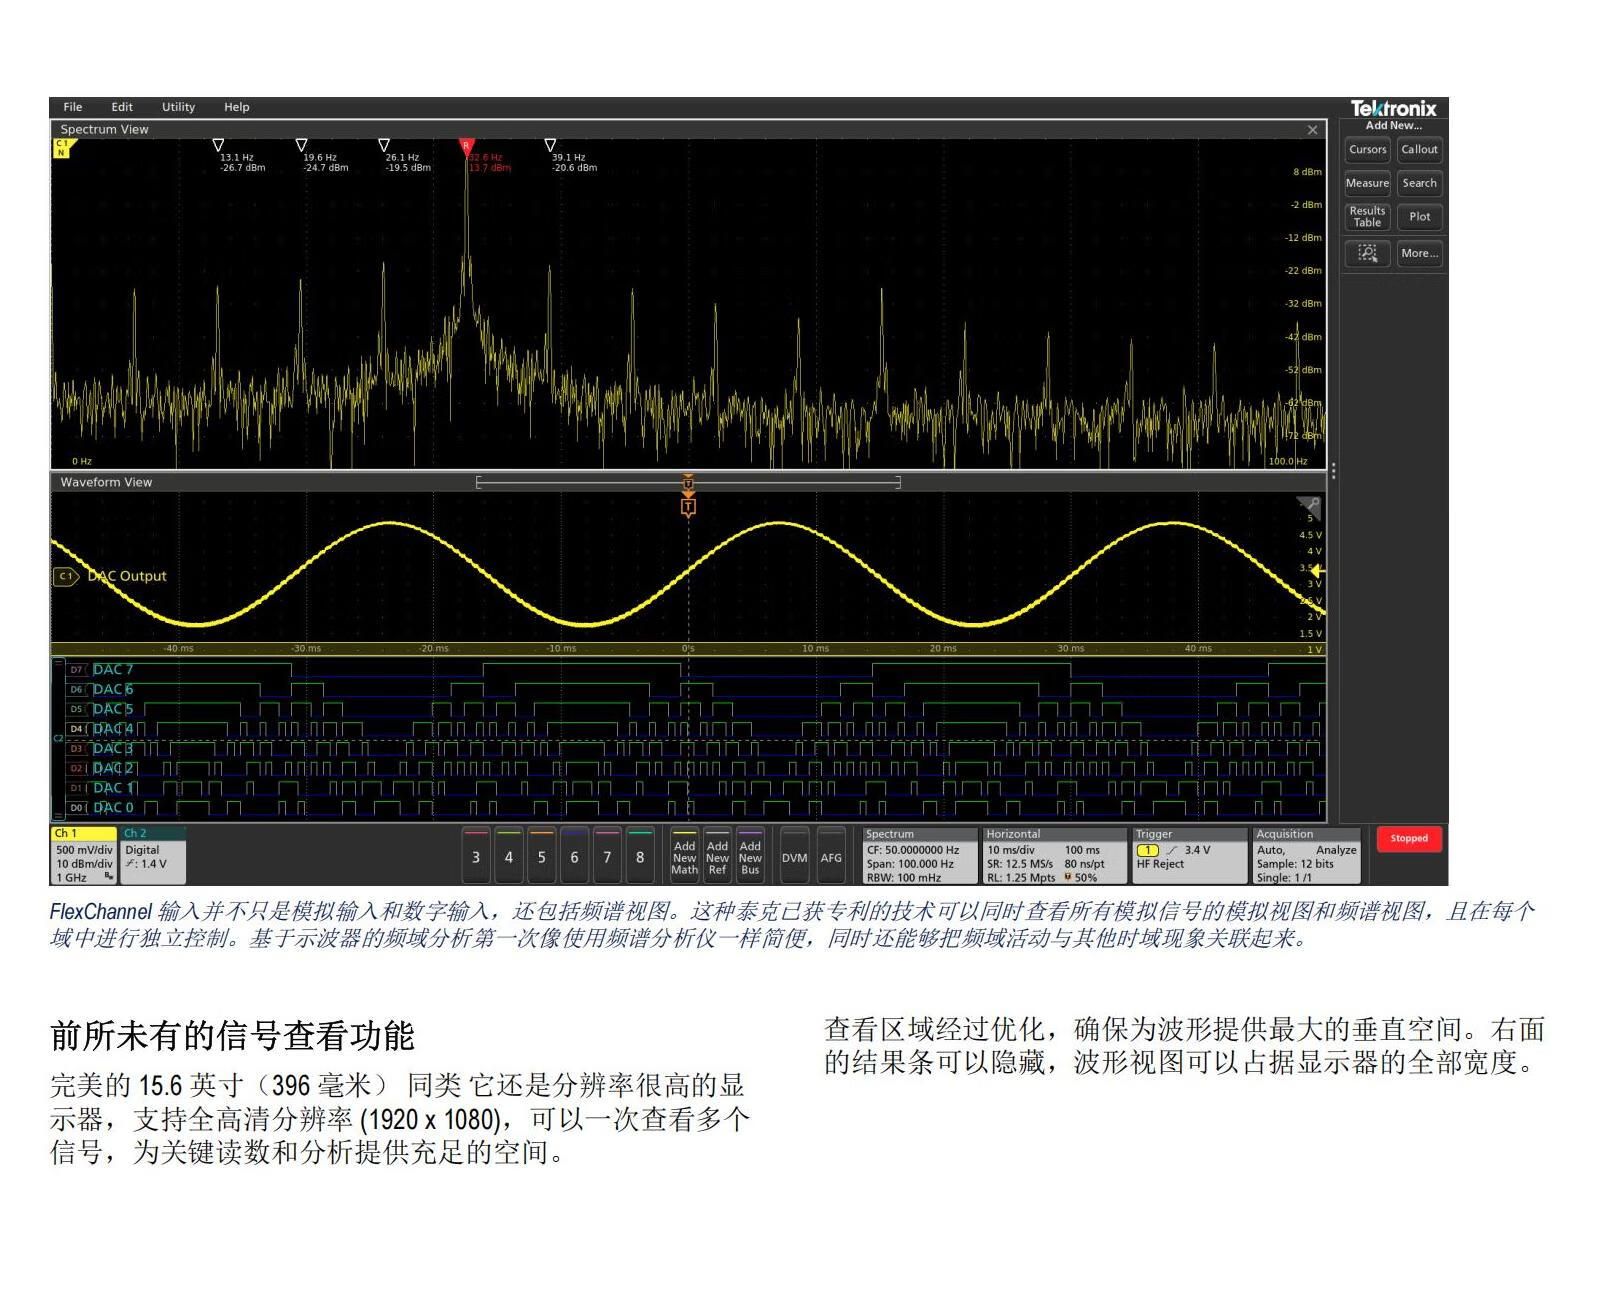Open the Utility menu
The height and width of the screenshot is (1313, 1600).
(179, 107)
